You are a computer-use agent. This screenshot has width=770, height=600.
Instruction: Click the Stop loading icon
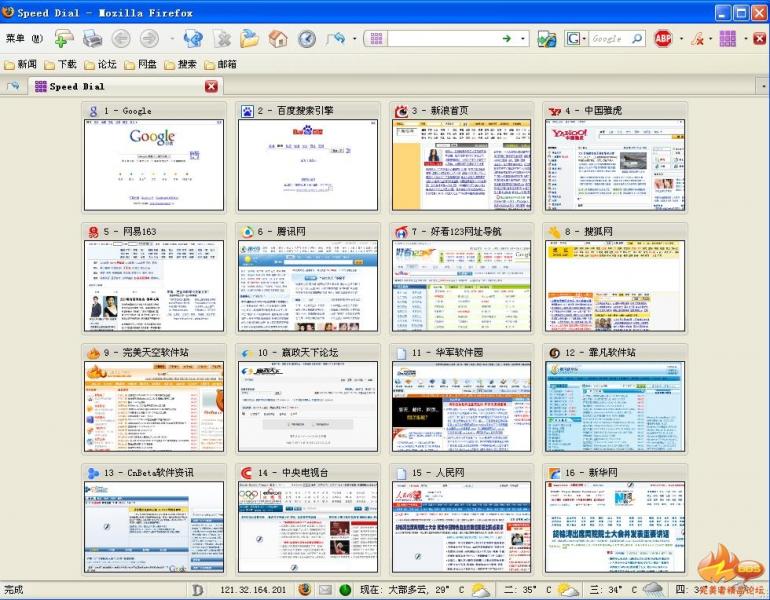tap(222, 38)
